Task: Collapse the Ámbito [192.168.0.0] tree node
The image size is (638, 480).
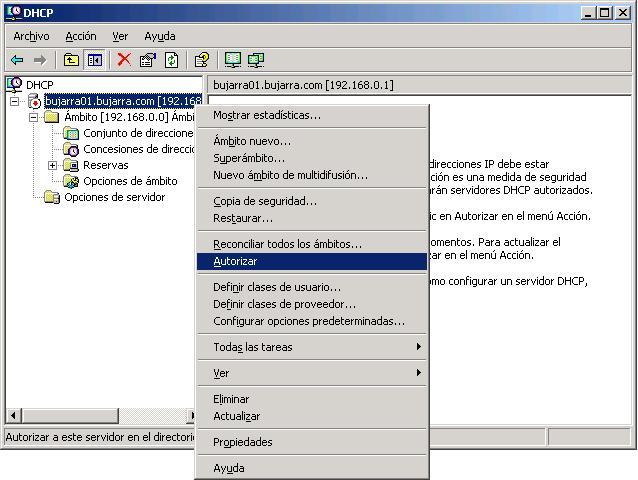Action: pyautogui.click(x=33, y=117)
